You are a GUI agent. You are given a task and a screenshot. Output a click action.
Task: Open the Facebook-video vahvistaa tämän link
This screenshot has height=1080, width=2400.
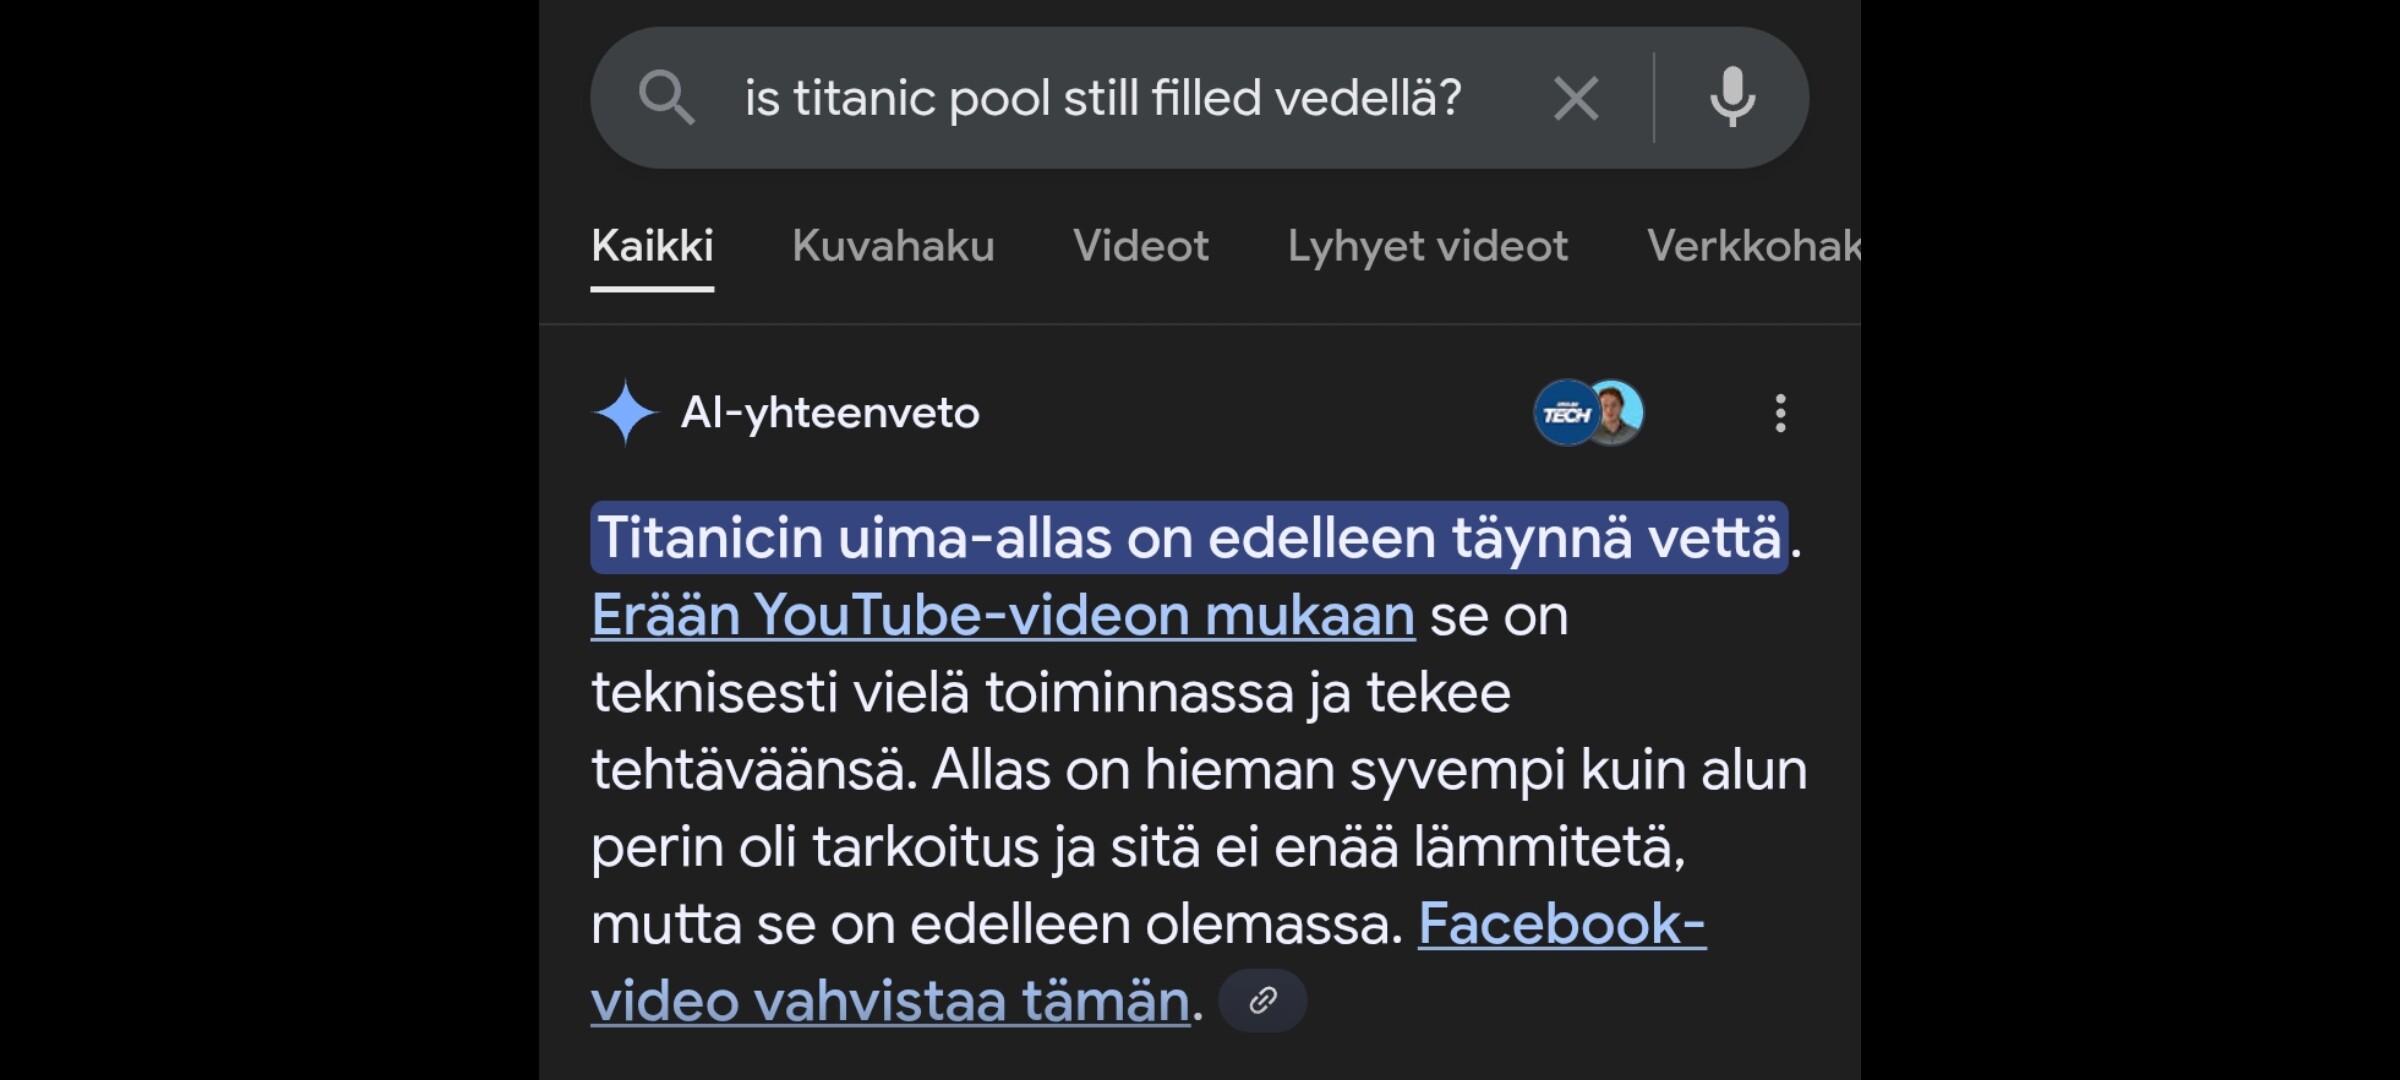pos(1148,962)
